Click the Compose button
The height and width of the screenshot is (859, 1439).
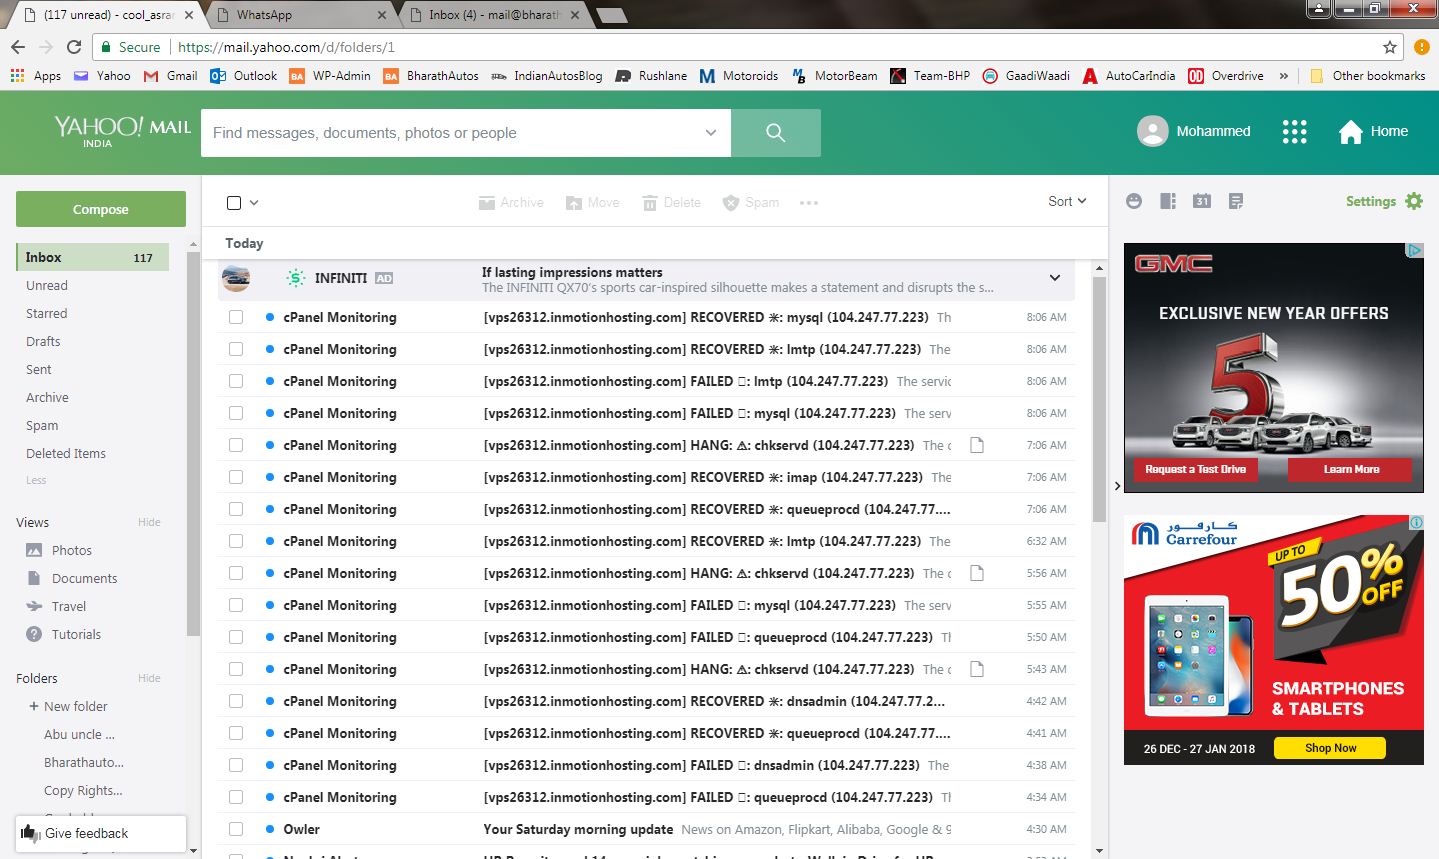coord(101,209)
